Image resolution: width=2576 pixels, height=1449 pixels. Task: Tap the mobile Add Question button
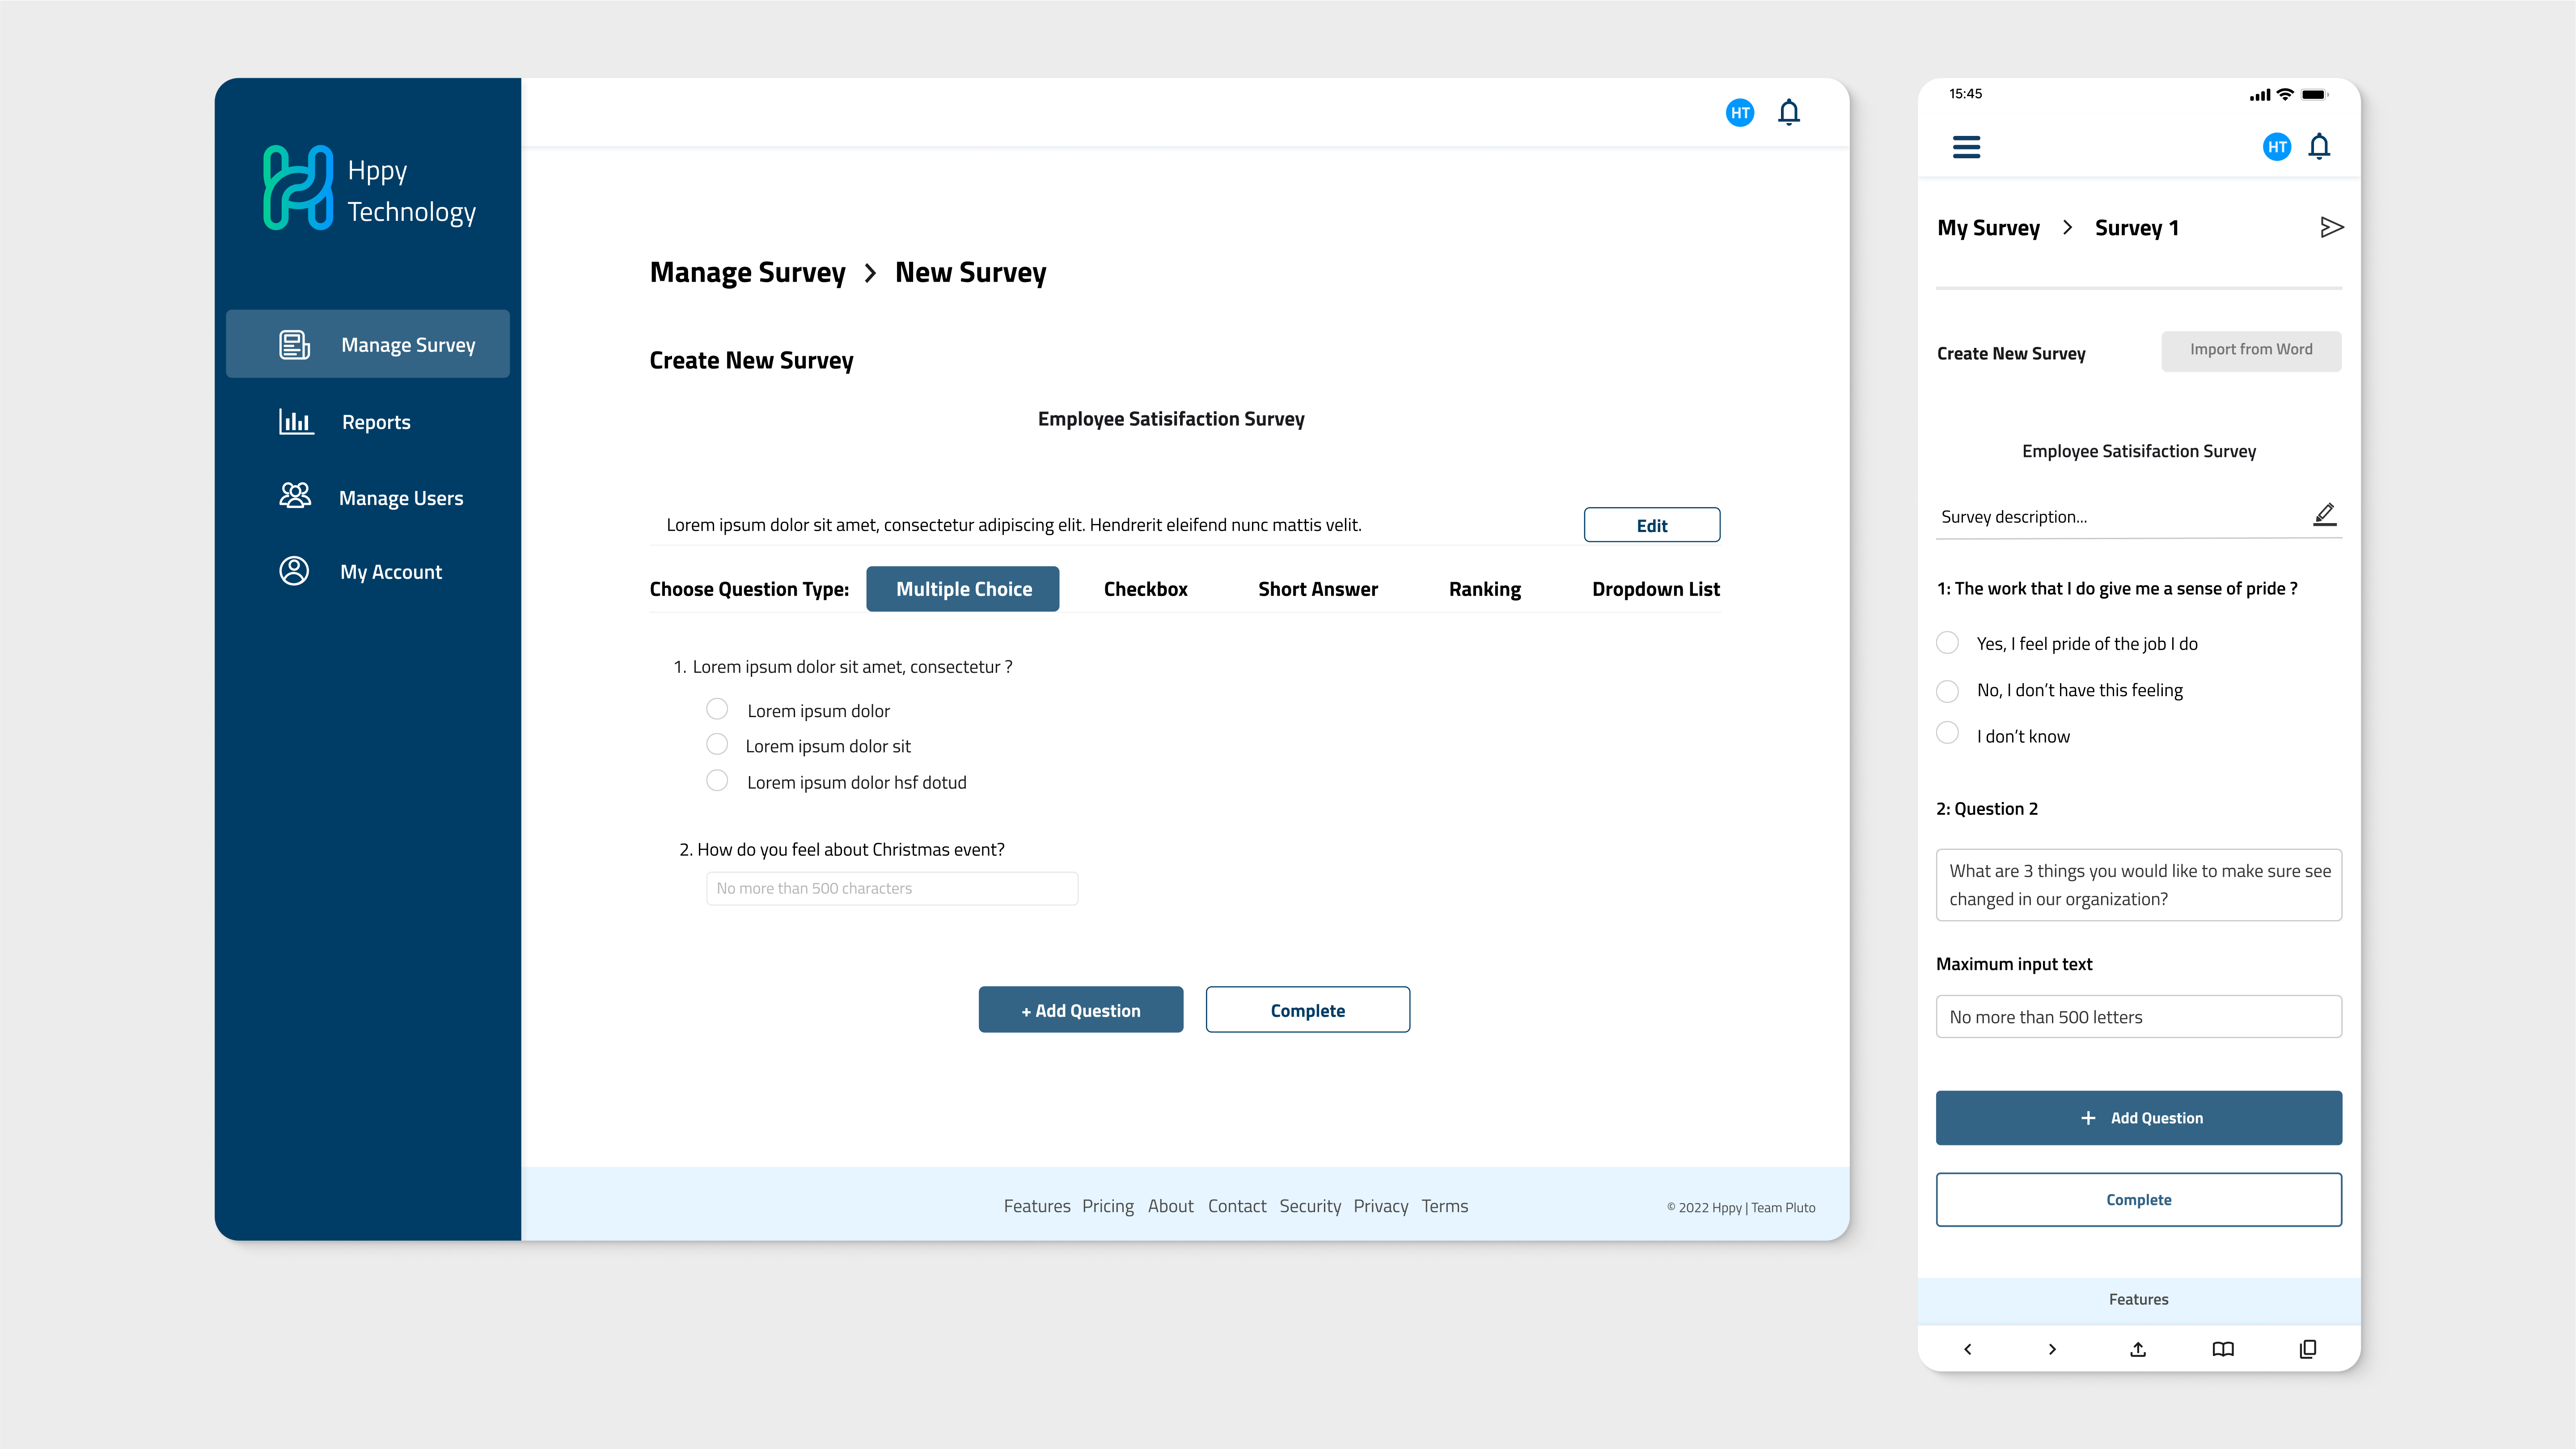click(x=2139, y=1118)
